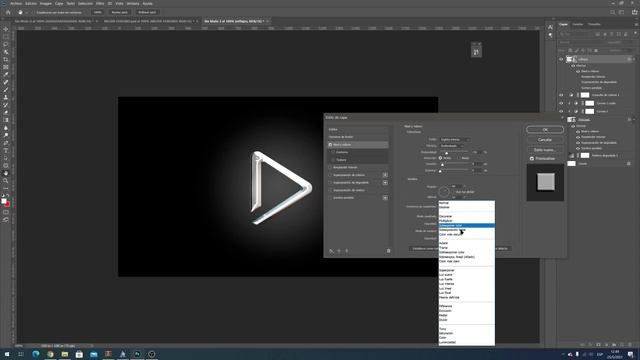Add another Sombra paralela with plus icon
Screen dimensions: 640x360
(385, 198)
